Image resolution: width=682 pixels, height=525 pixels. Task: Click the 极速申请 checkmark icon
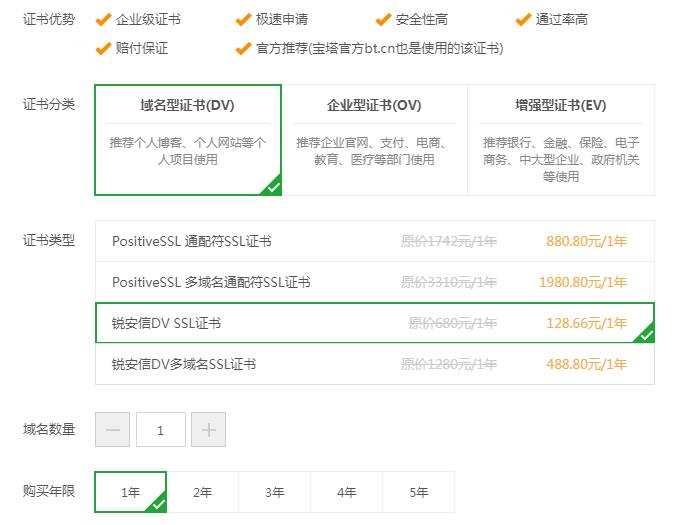tap(243, 20)
